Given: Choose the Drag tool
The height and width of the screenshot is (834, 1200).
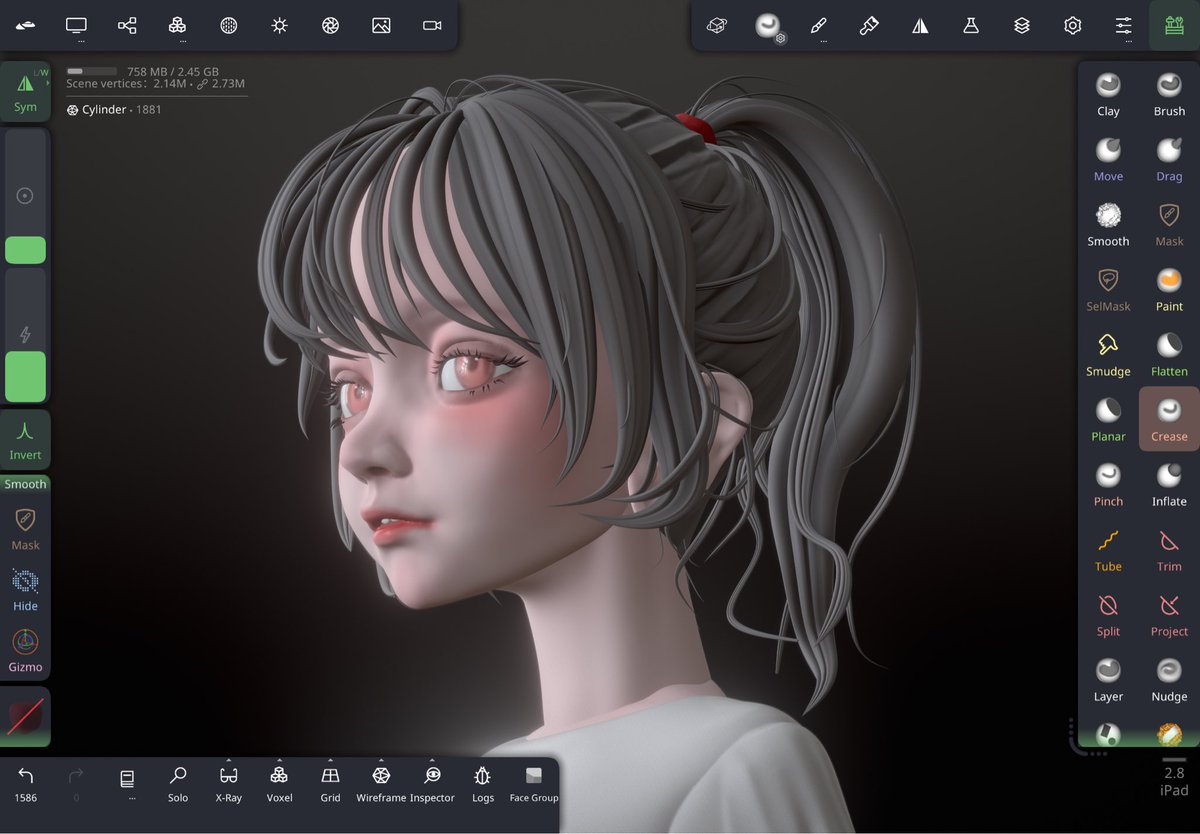Looking at the screenshot, I should coord(1169,160).
